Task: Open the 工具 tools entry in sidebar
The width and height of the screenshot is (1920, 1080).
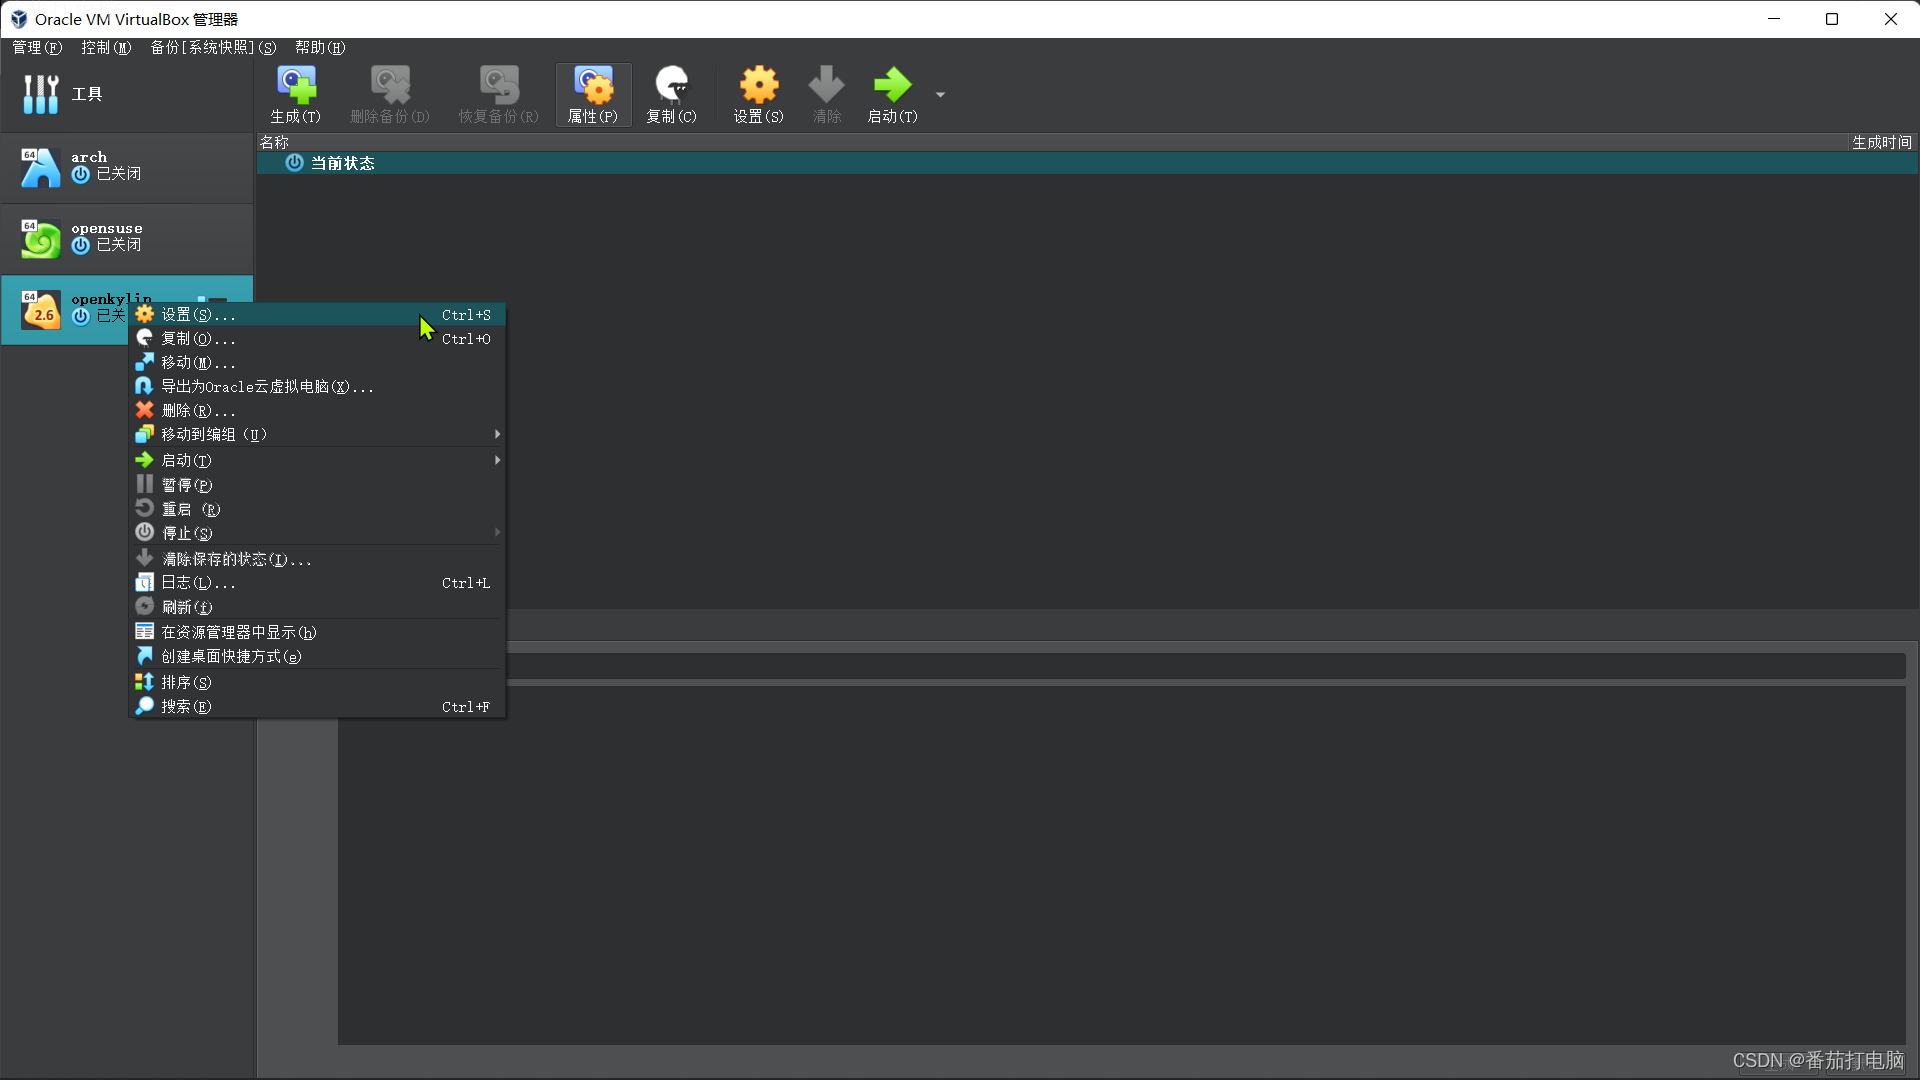Action: (126, 94)
